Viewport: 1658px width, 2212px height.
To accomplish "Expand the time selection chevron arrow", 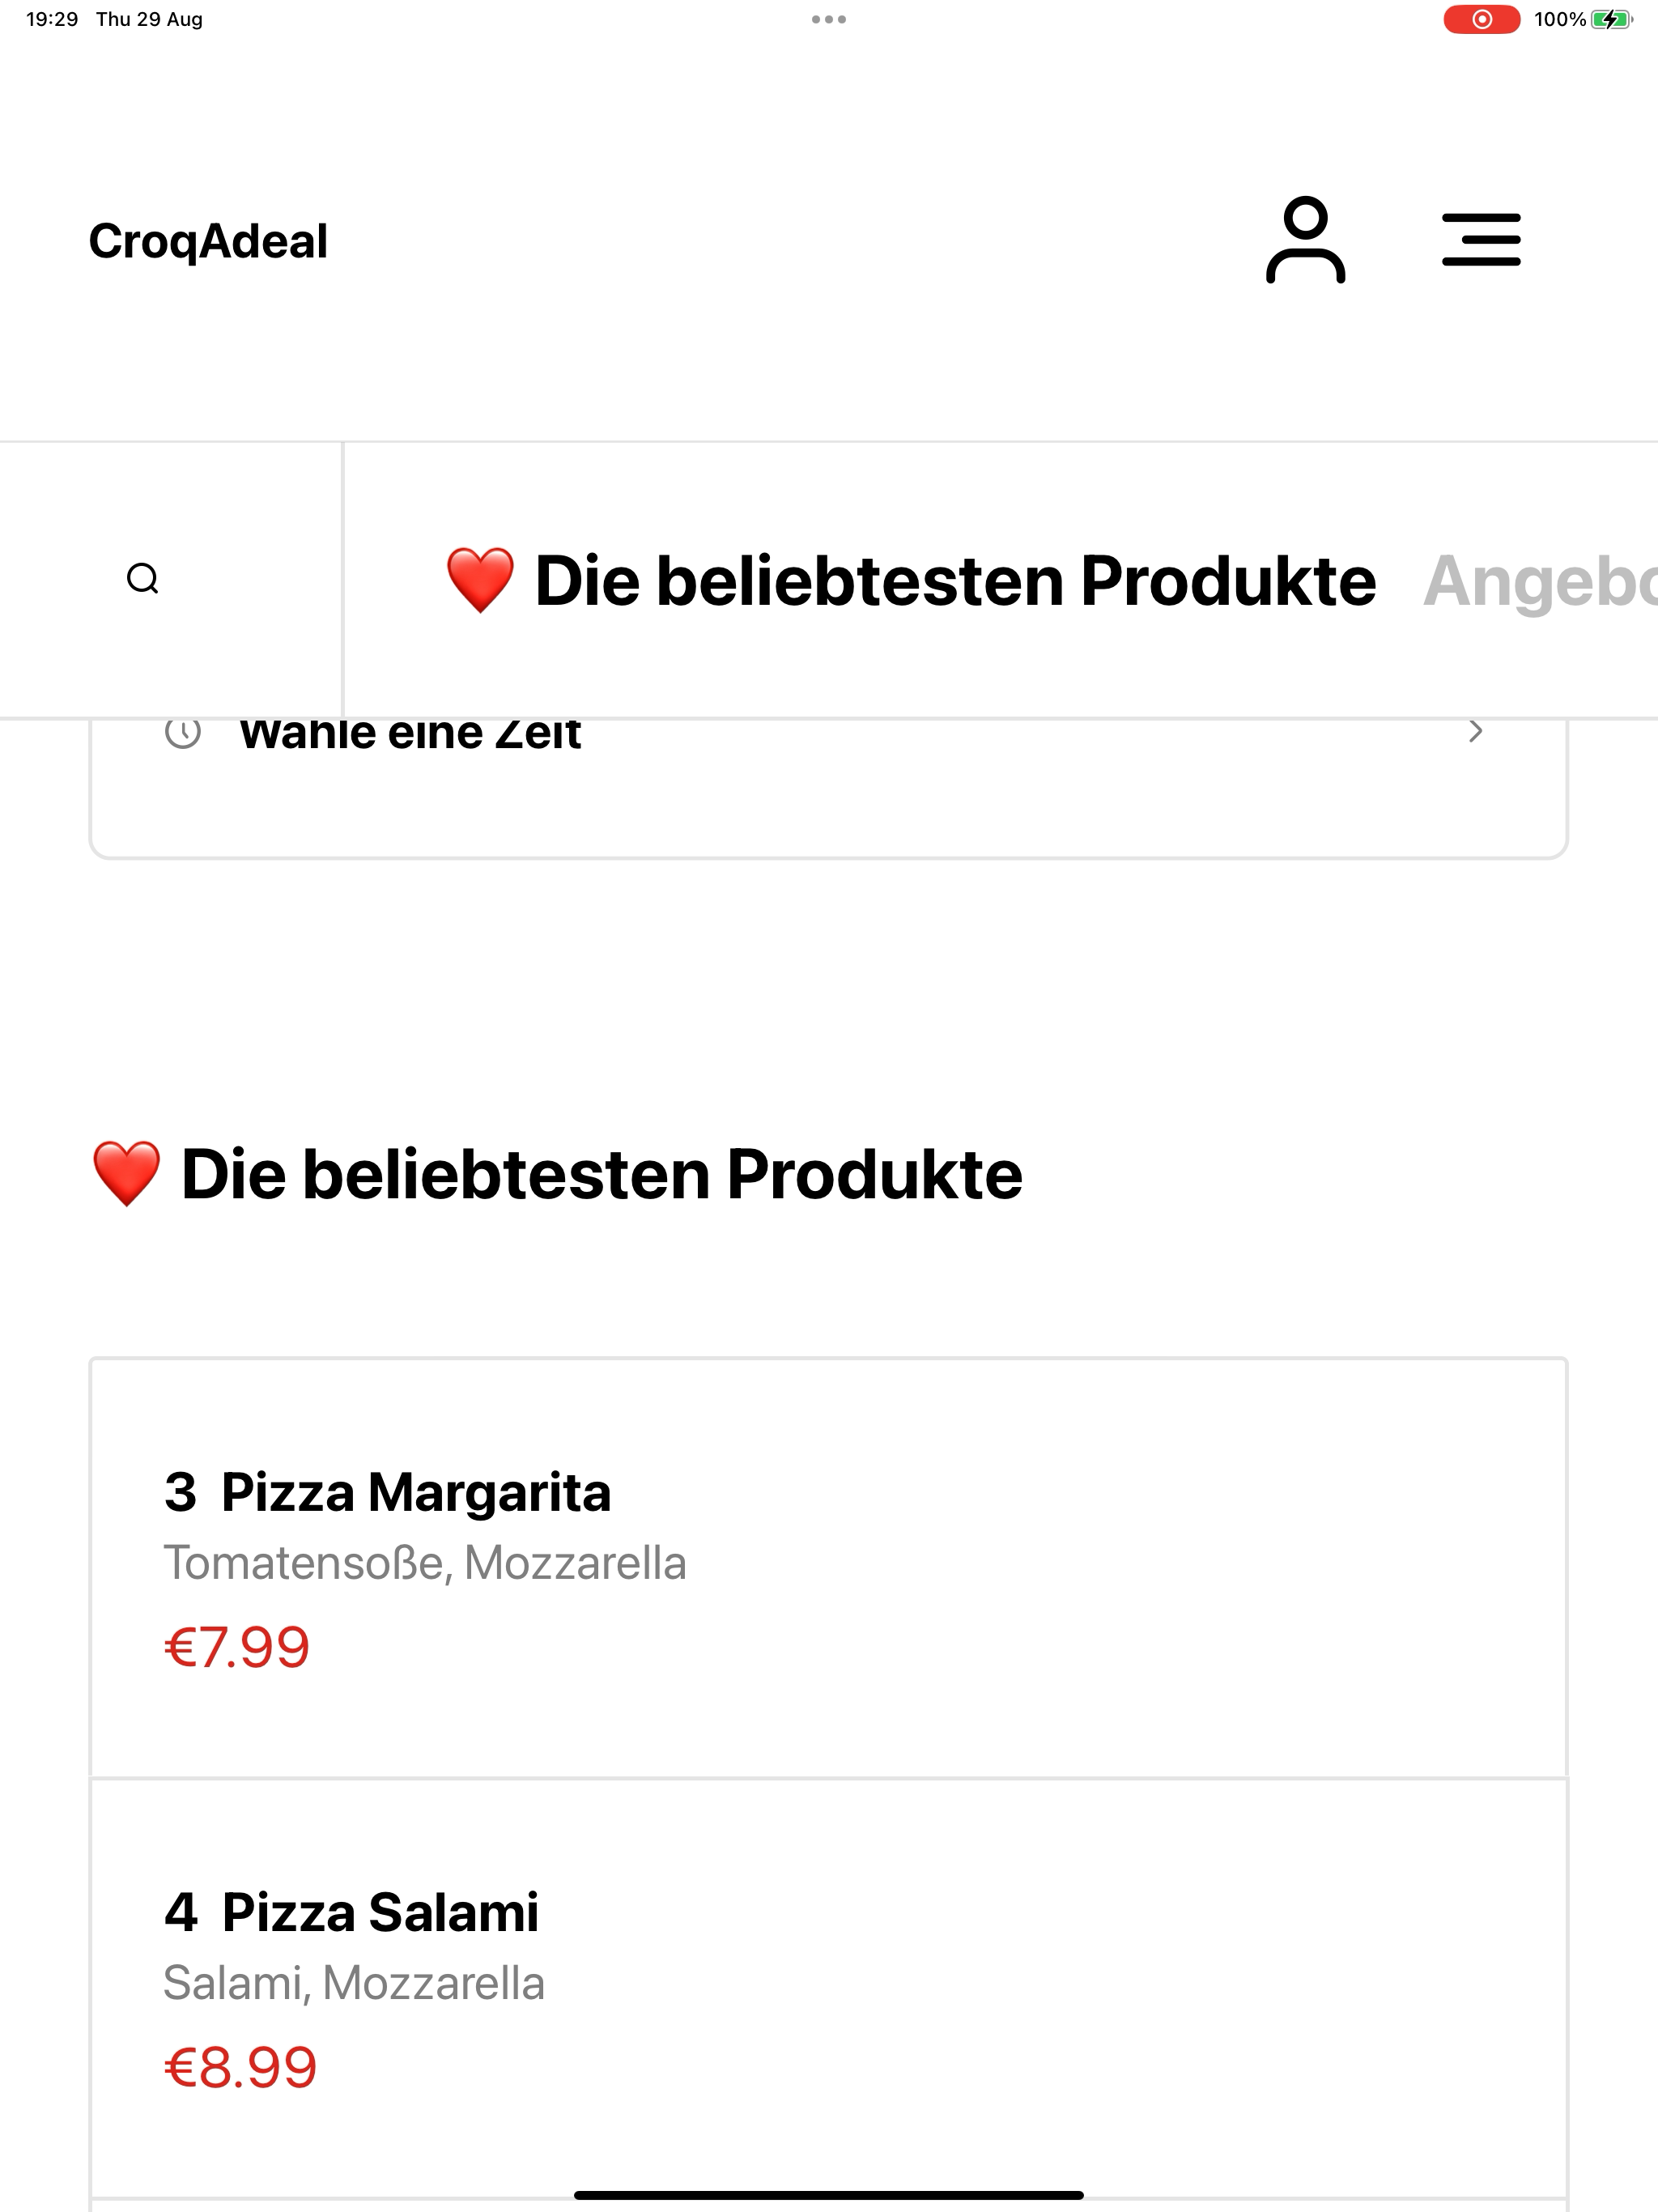I will click(x=1475, y=732).
